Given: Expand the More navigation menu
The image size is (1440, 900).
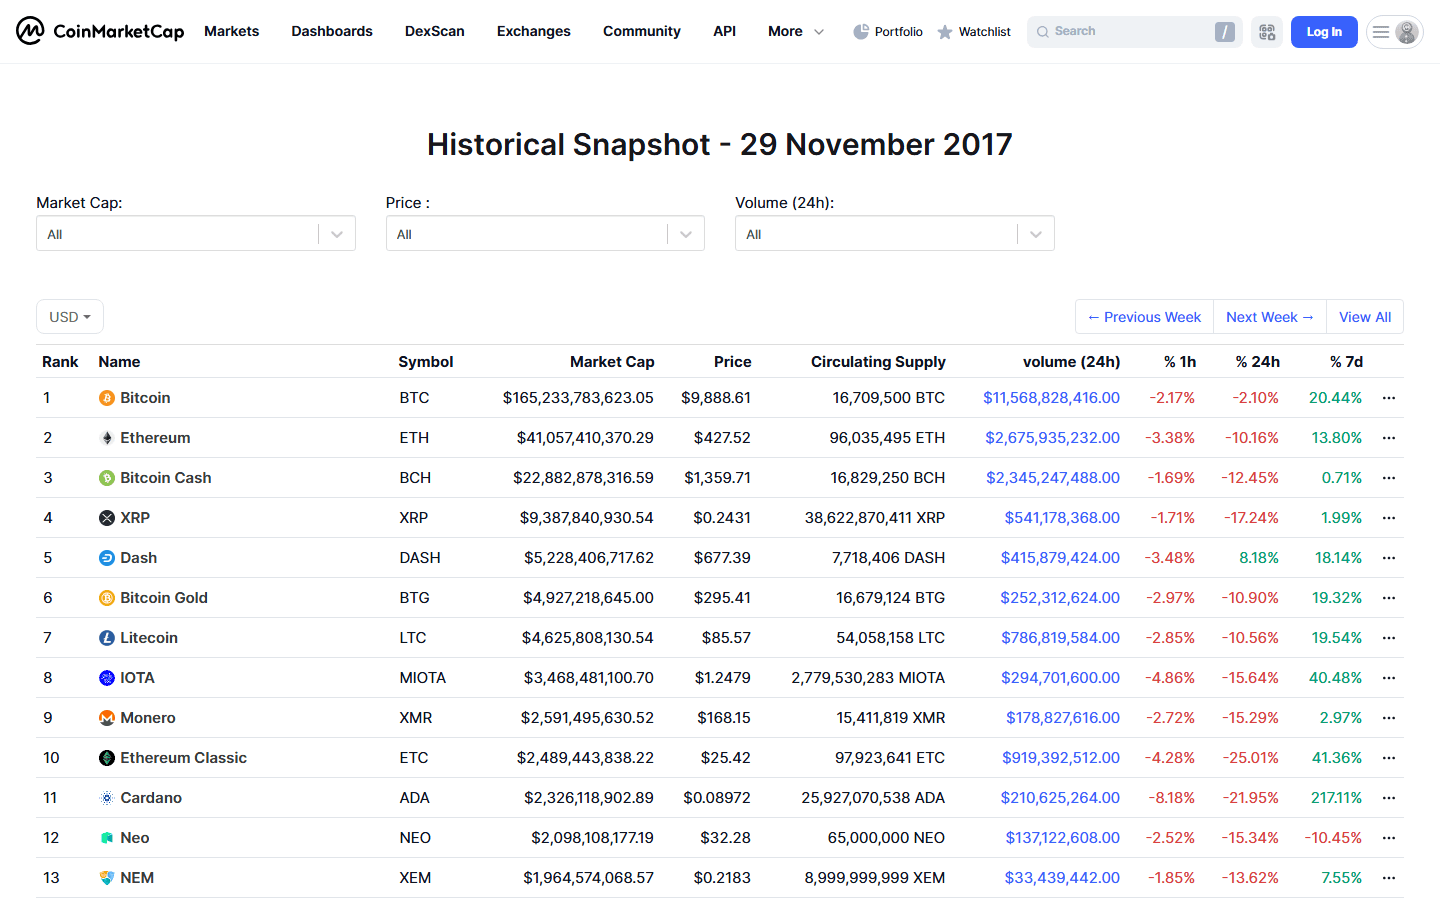Looking at the screenshot, I should pyautogui.click(x=796, y=32).
